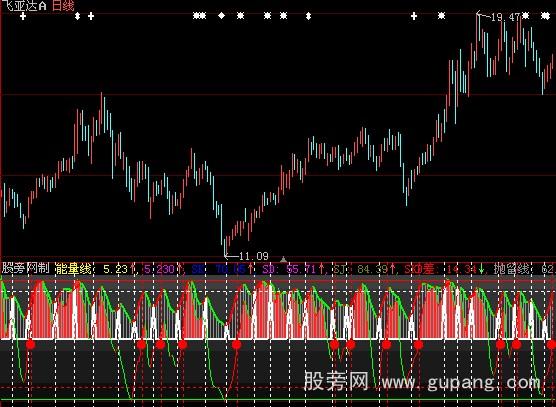556x407 pixels.
Task: Click the stock name 飞亚达A
Action: pos(24,5)
